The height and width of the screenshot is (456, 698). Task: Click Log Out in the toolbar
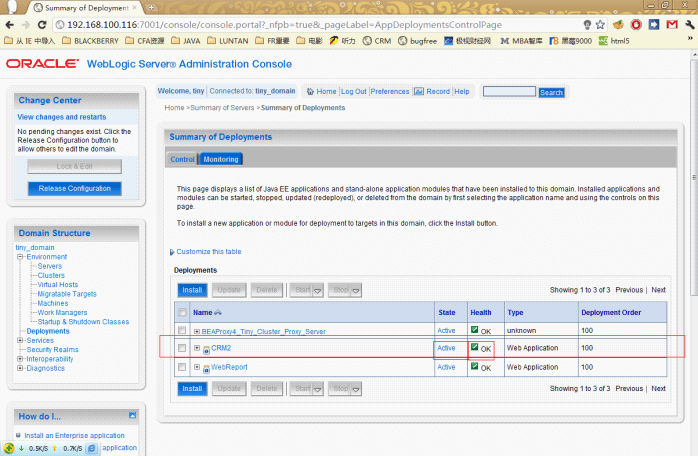pyautogui.click(x=353, y=91)
